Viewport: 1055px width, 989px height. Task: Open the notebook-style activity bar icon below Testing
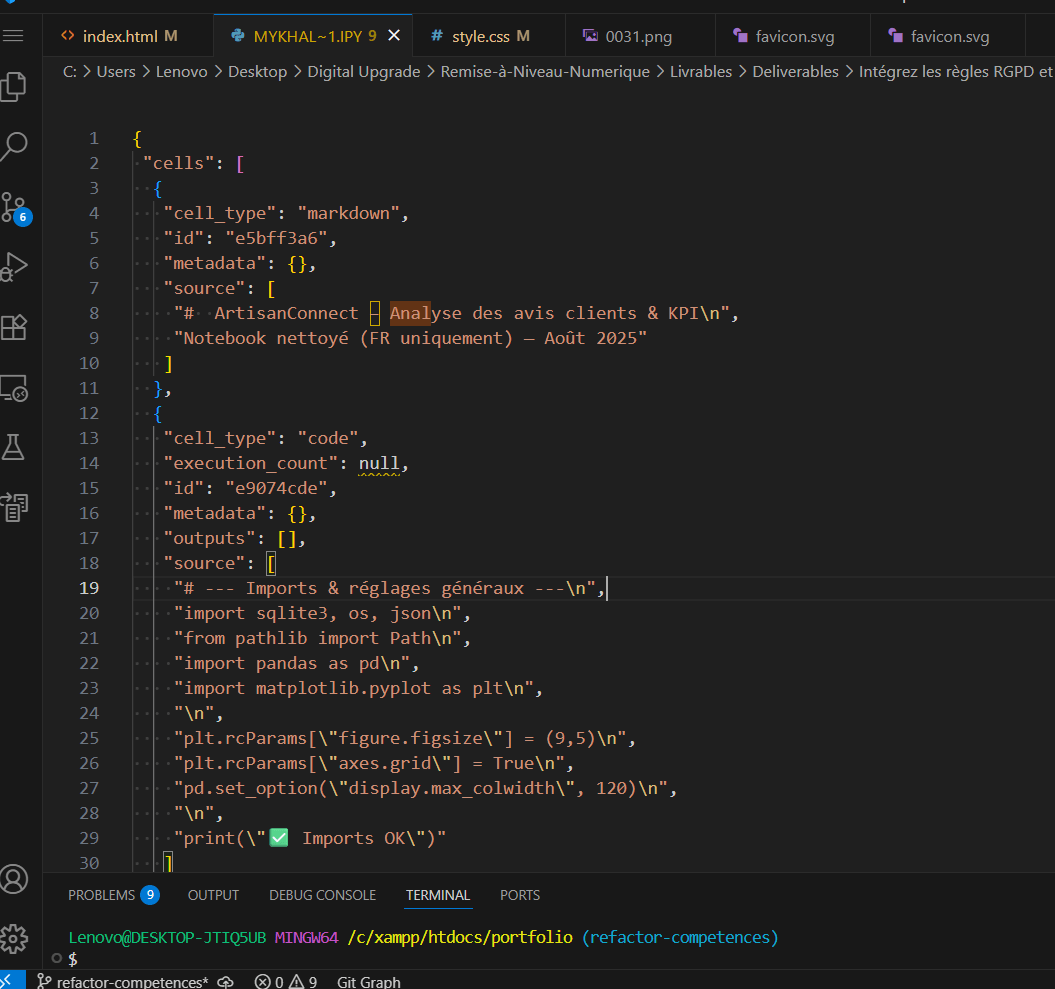[x=14, y=507]
